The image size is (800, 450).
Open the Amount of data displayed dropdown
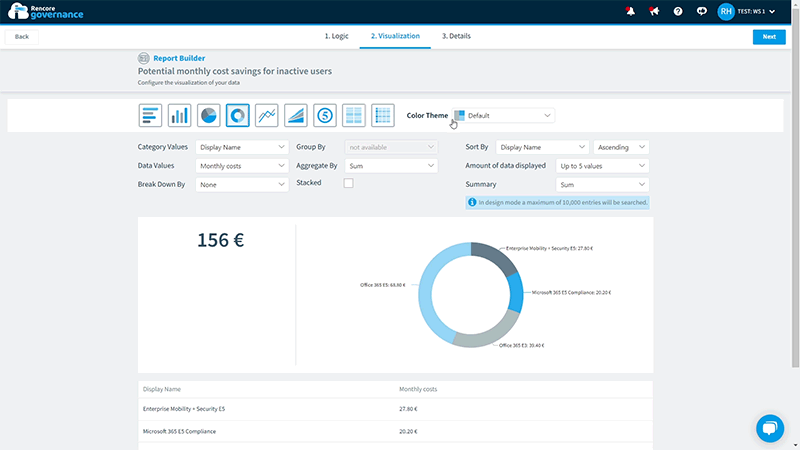coord(602,166)
